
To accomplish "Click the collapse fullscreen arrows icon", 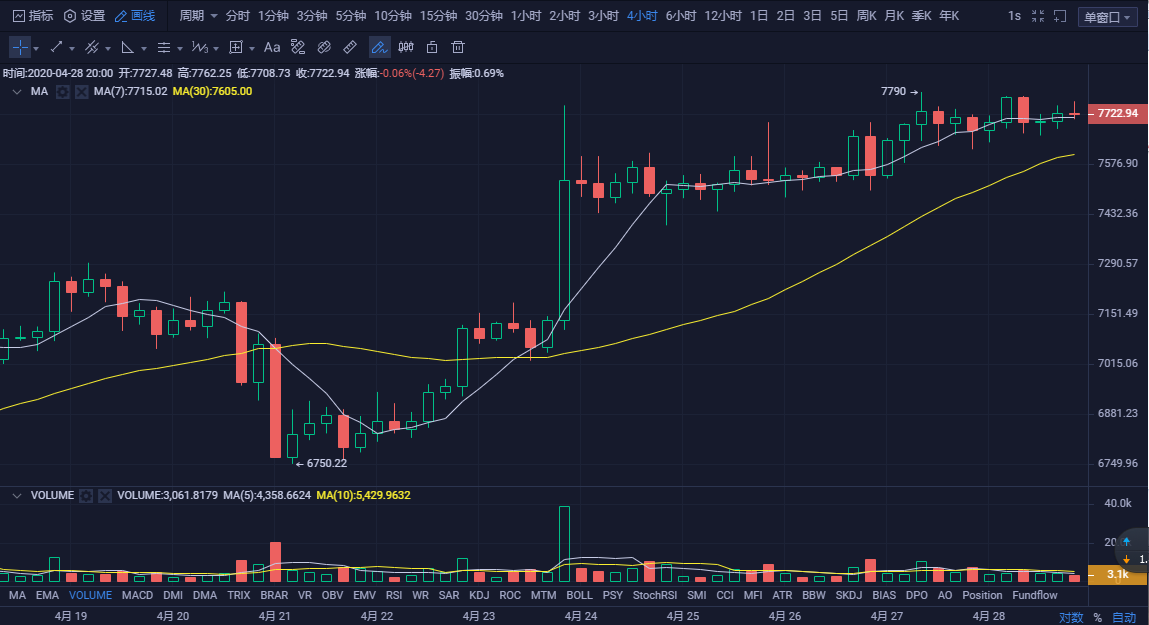I will pyautogui.click(x=1038, y=15).
